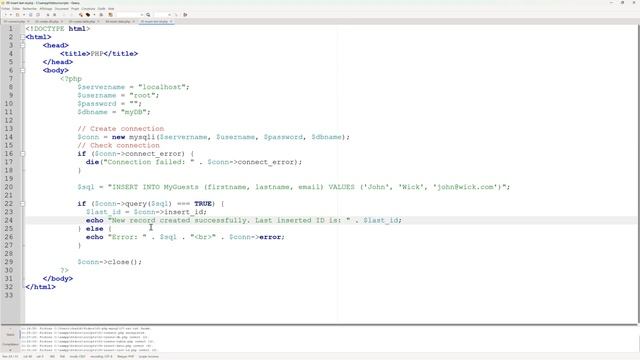Switch to the 02-create-db.php tab
Image resolution: width=640 pixels, height=360 pixels.
click(47, 21)
